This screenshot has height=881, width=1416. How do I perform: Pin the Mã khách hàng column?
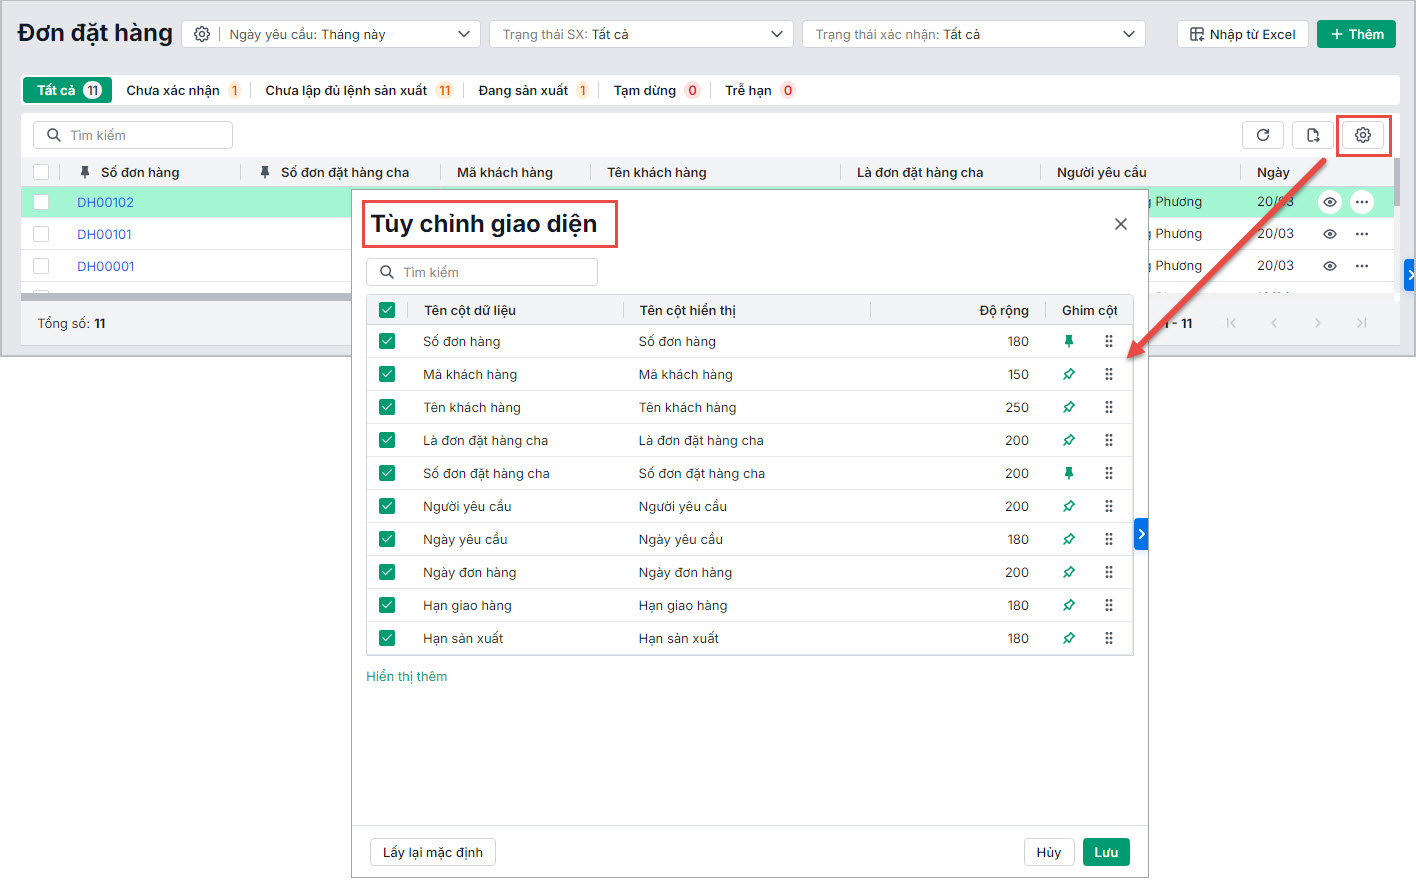[1068, 374]
